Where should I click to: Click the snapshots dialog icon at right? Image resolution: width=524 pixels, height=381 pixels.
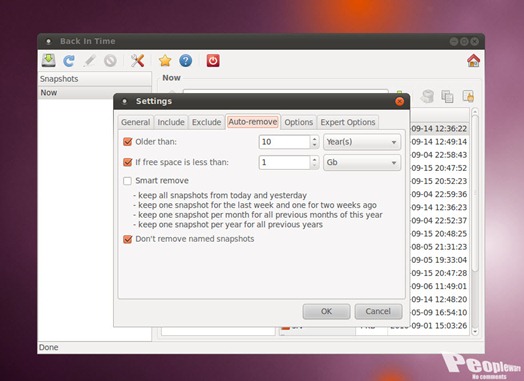click(x=468, y=96)
